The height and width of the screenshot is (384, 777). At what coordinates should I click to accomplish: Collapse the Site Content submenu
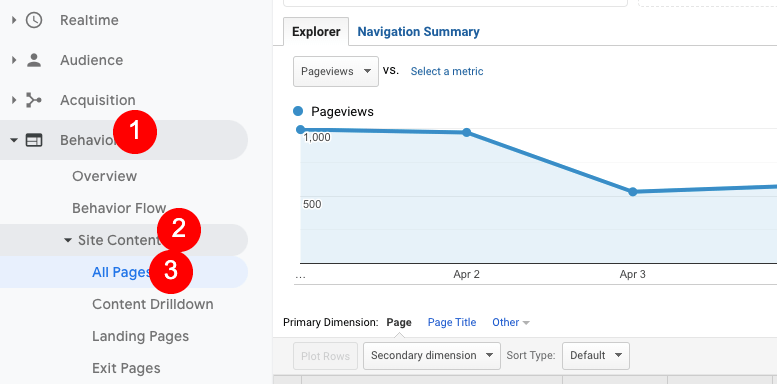(x=68, y=240)
